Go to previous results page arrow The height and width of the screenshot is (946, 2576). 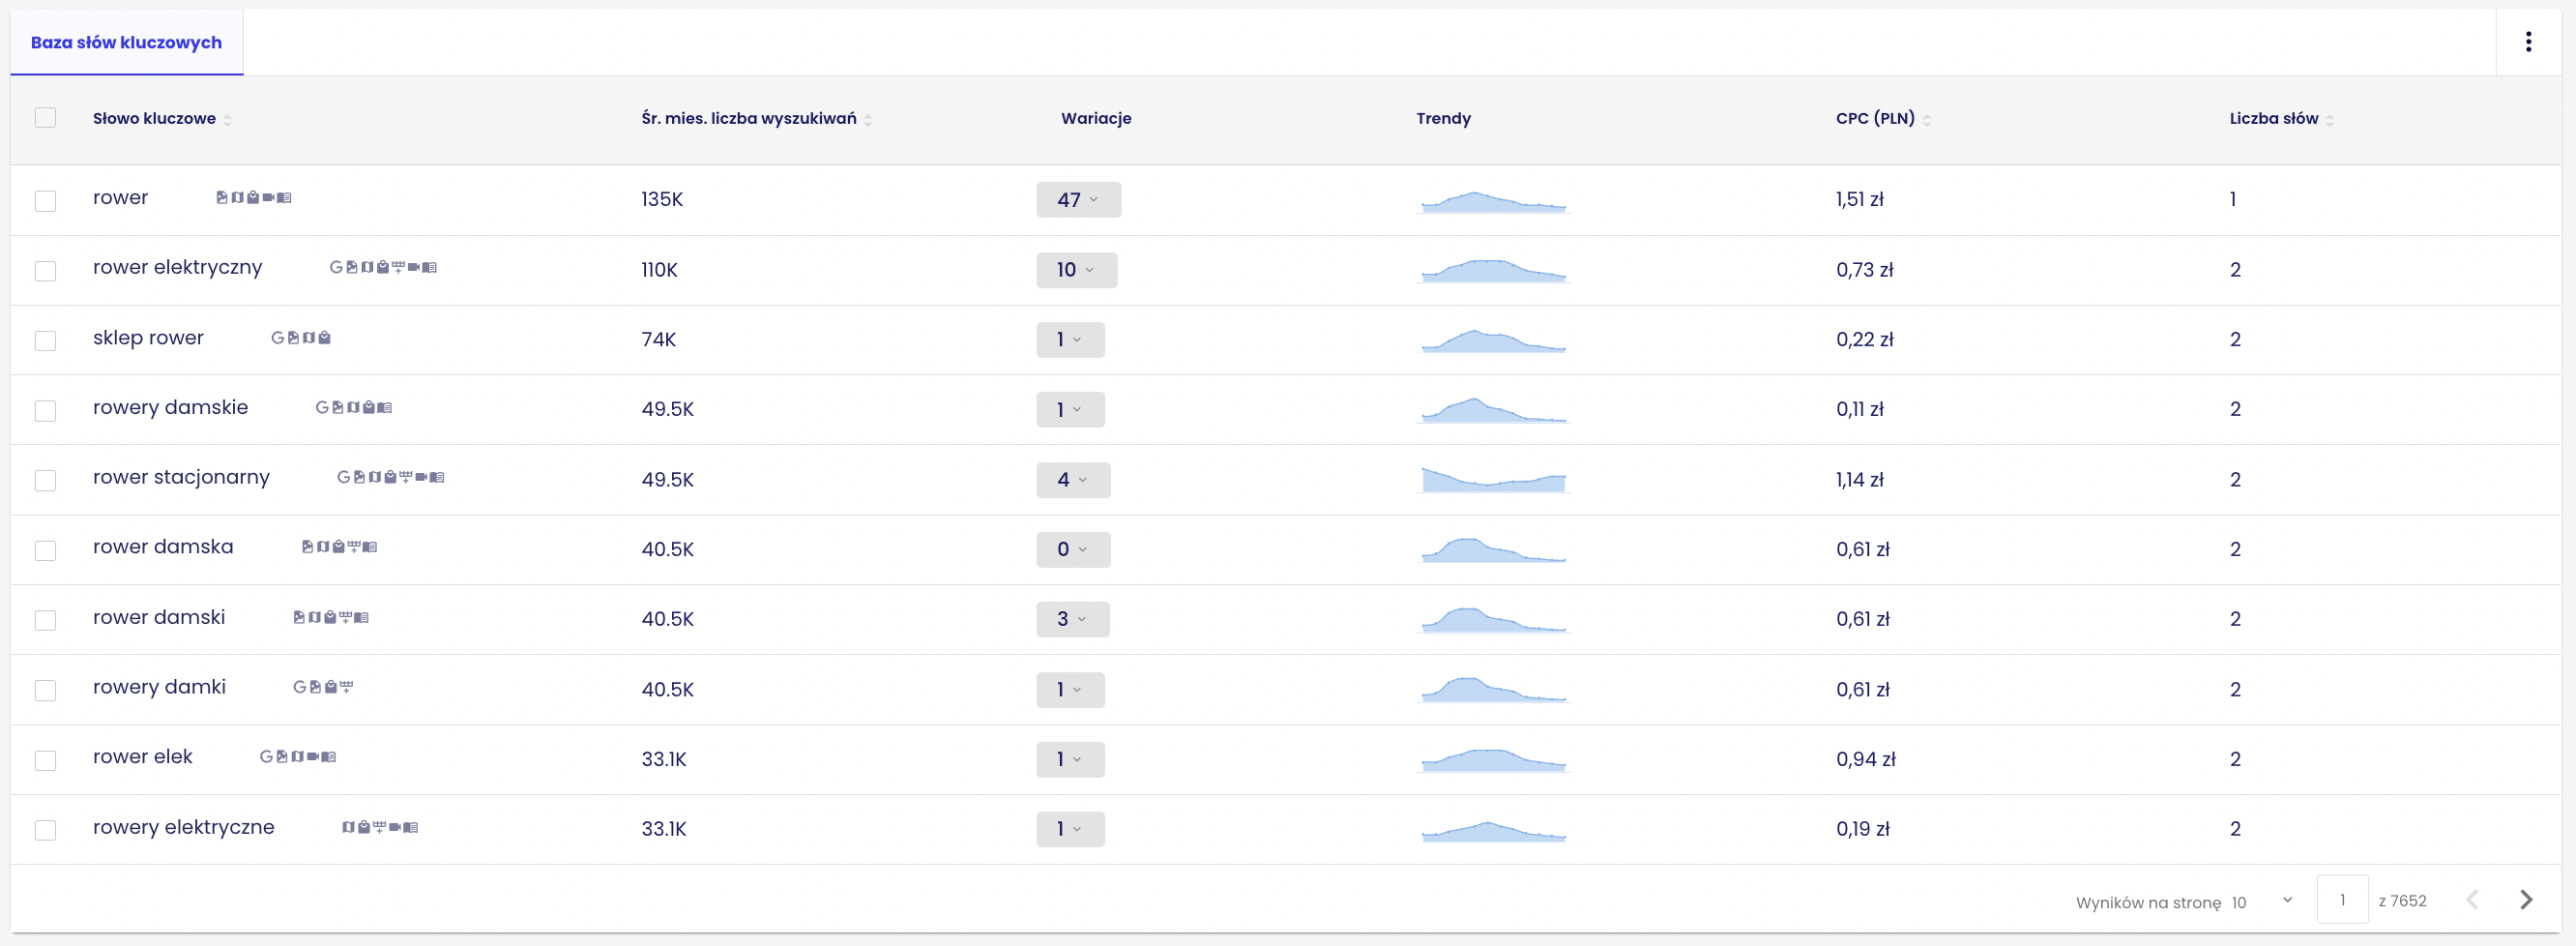pos(2472,900)
